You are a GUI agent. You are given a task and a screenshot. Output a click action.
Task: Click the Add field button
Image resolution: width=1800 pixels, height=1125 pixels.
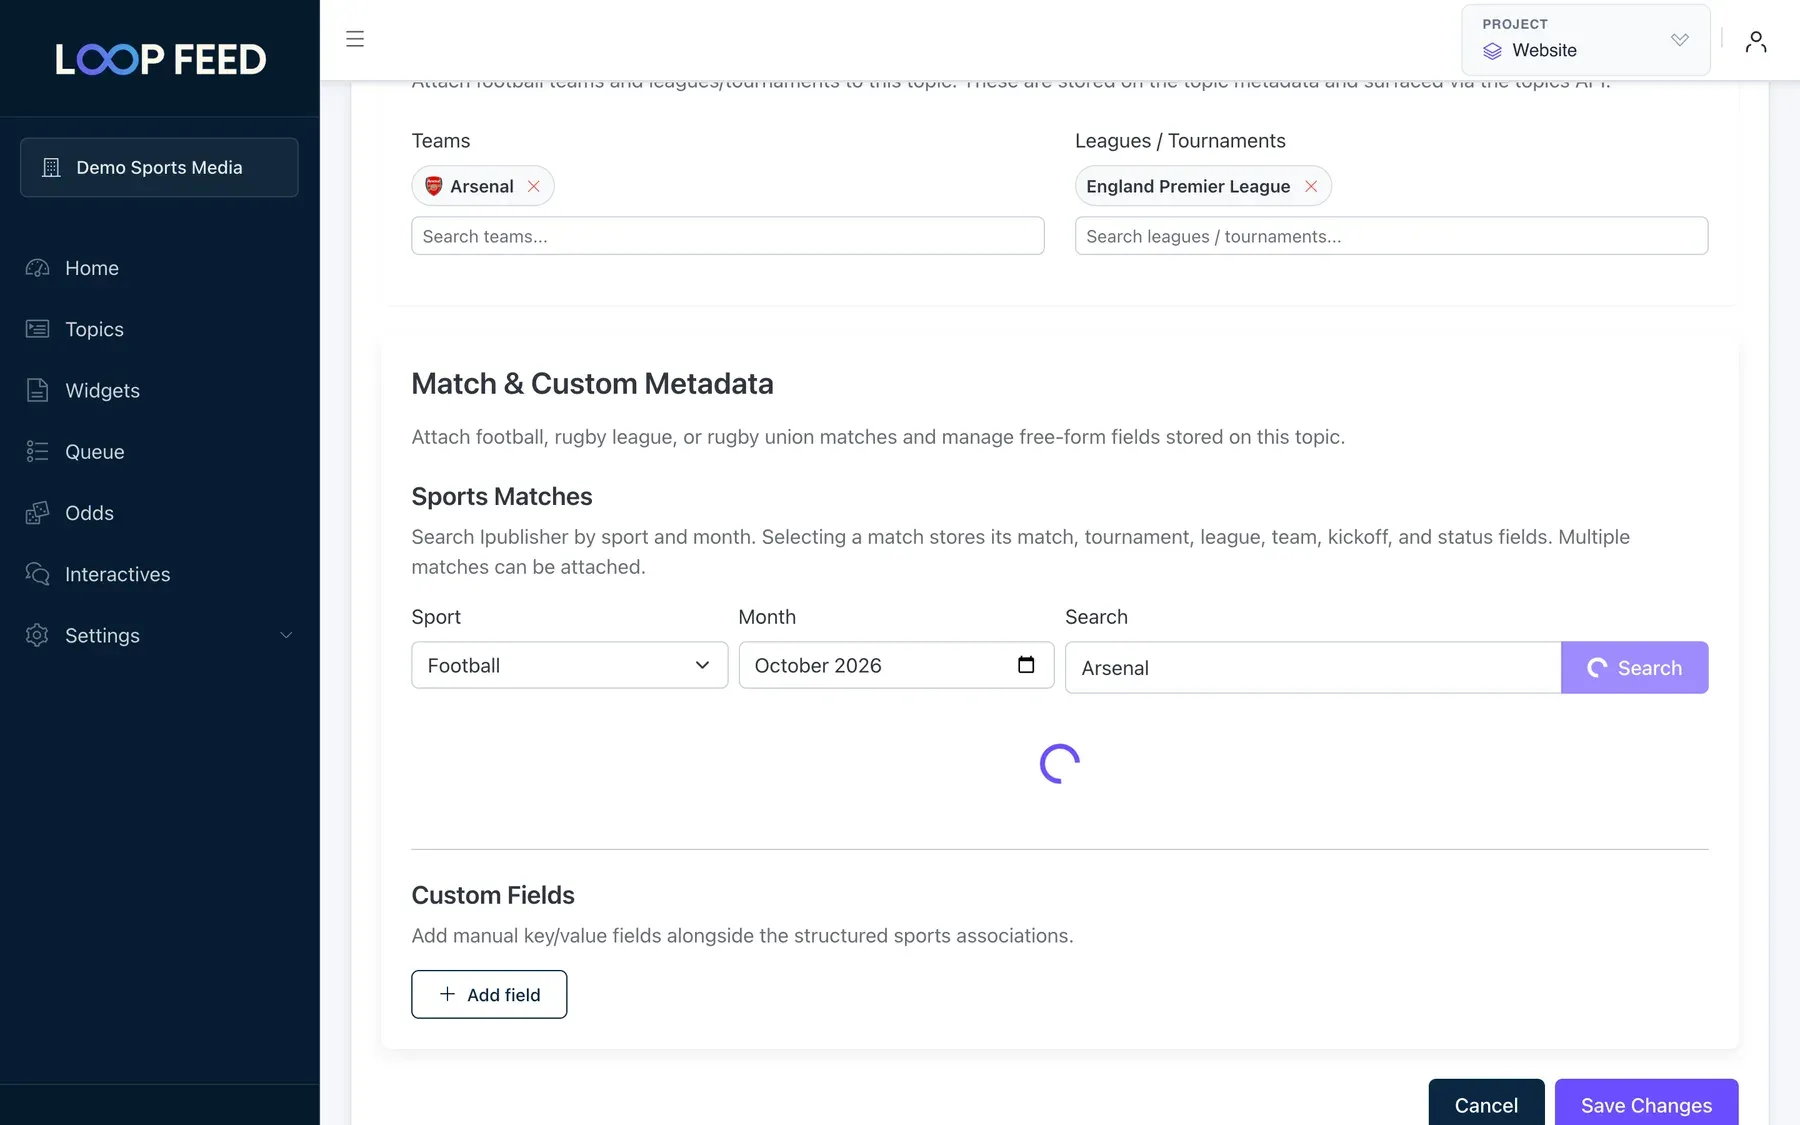(x=489, y=994)
